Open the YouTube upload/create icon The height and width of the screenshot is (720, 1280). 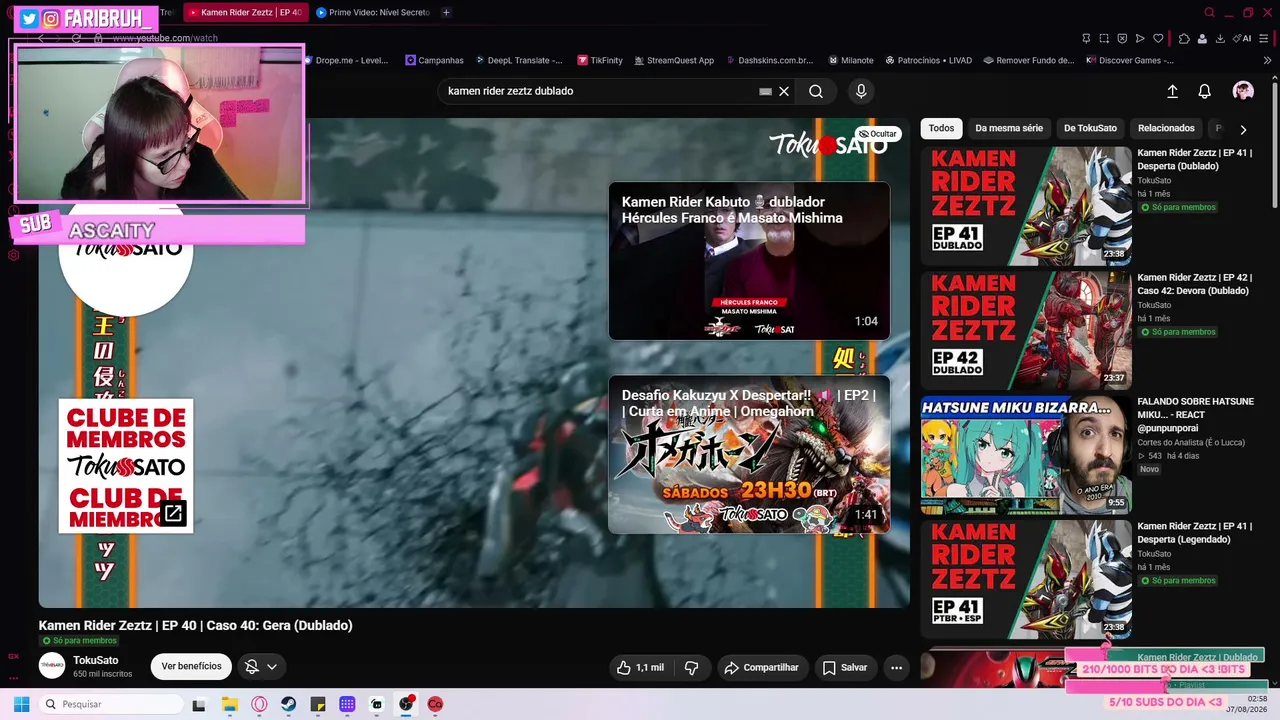[1172, 91]
